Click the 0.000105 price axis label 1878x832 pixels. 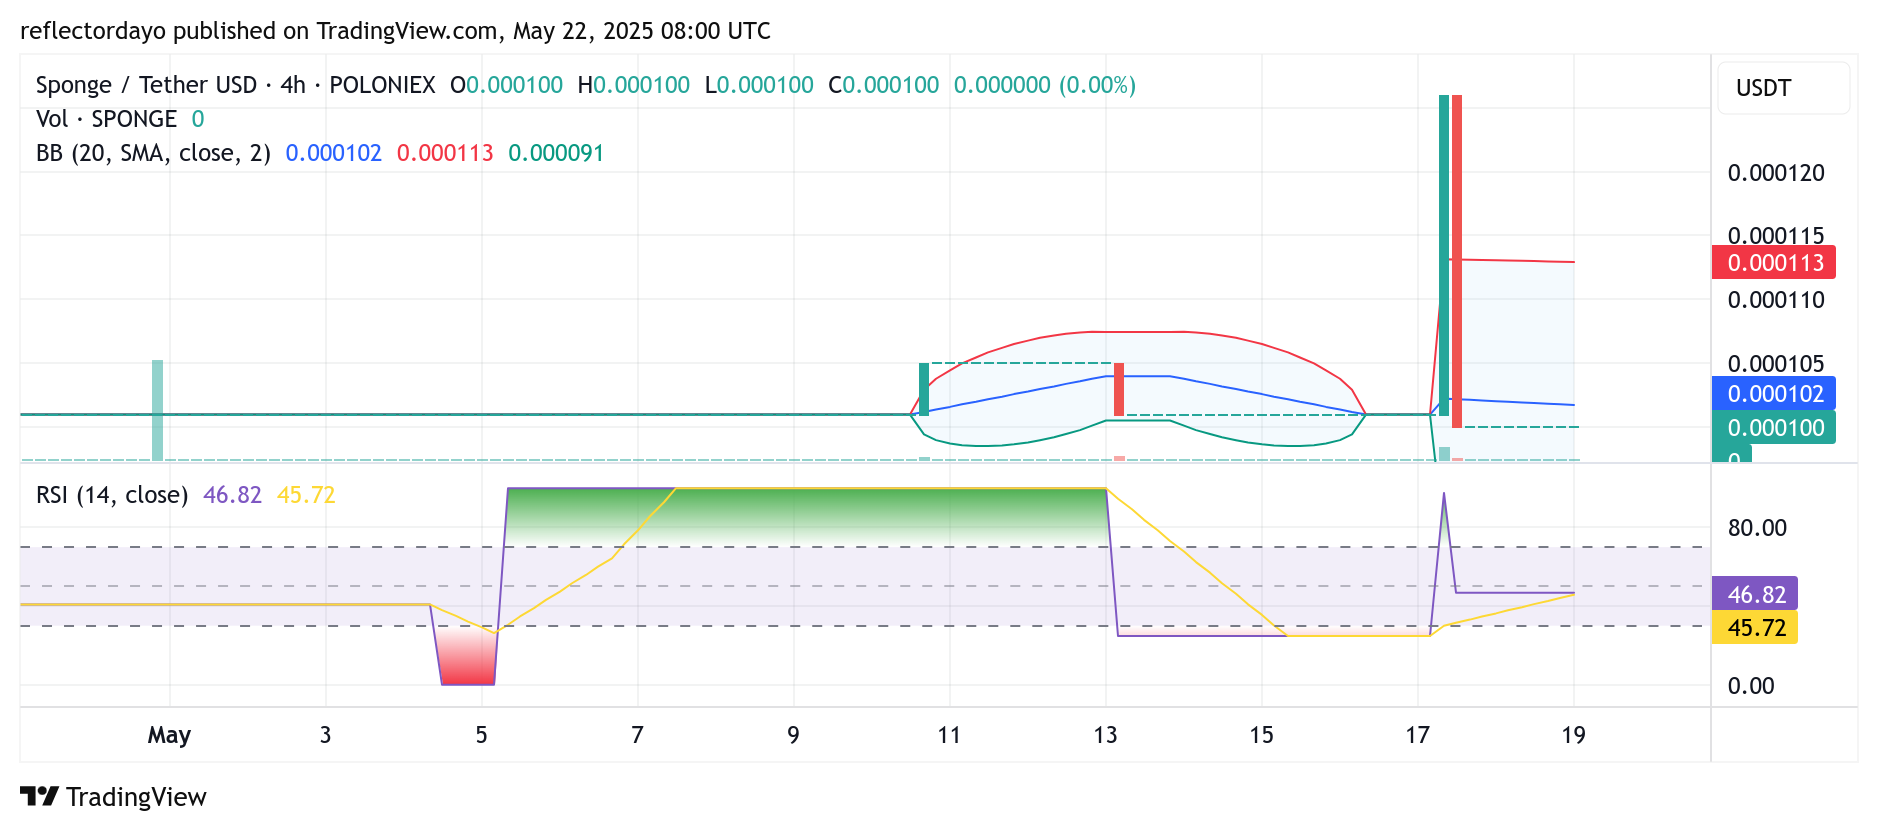pyautogui.click(x=1776, y=363)
